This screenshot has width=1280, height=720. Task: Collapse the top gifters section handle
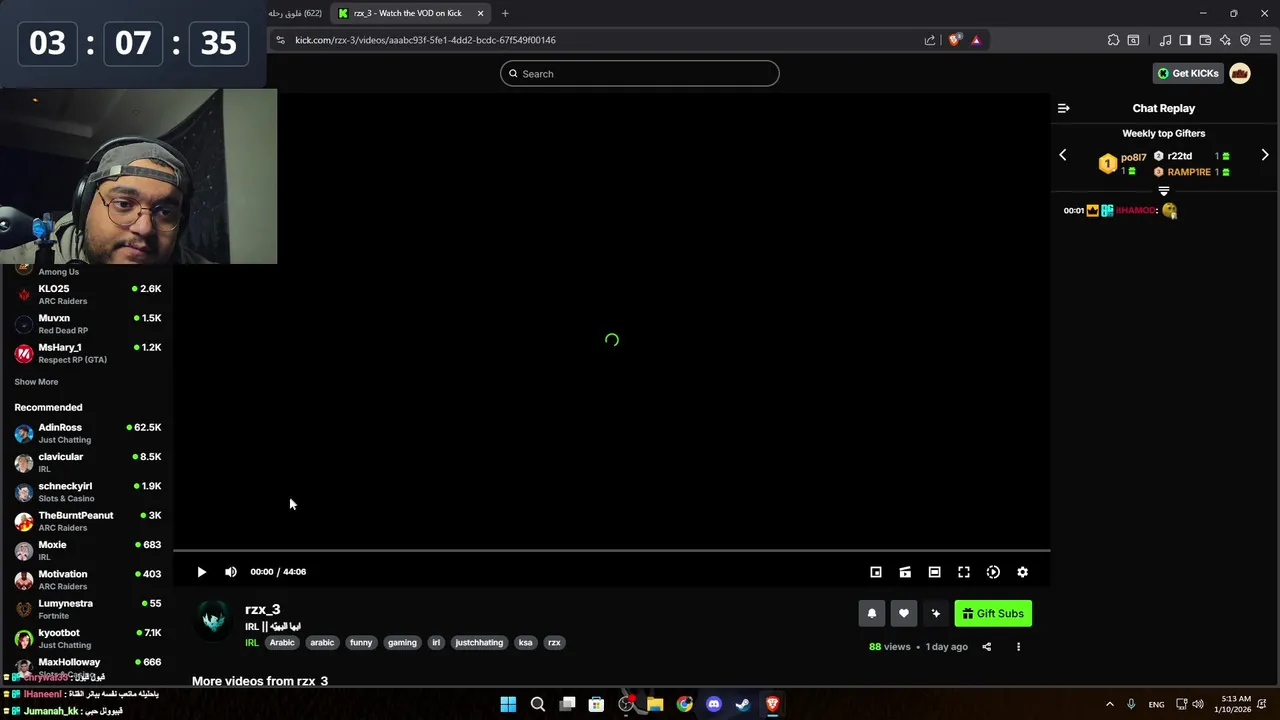point(1163,191)
